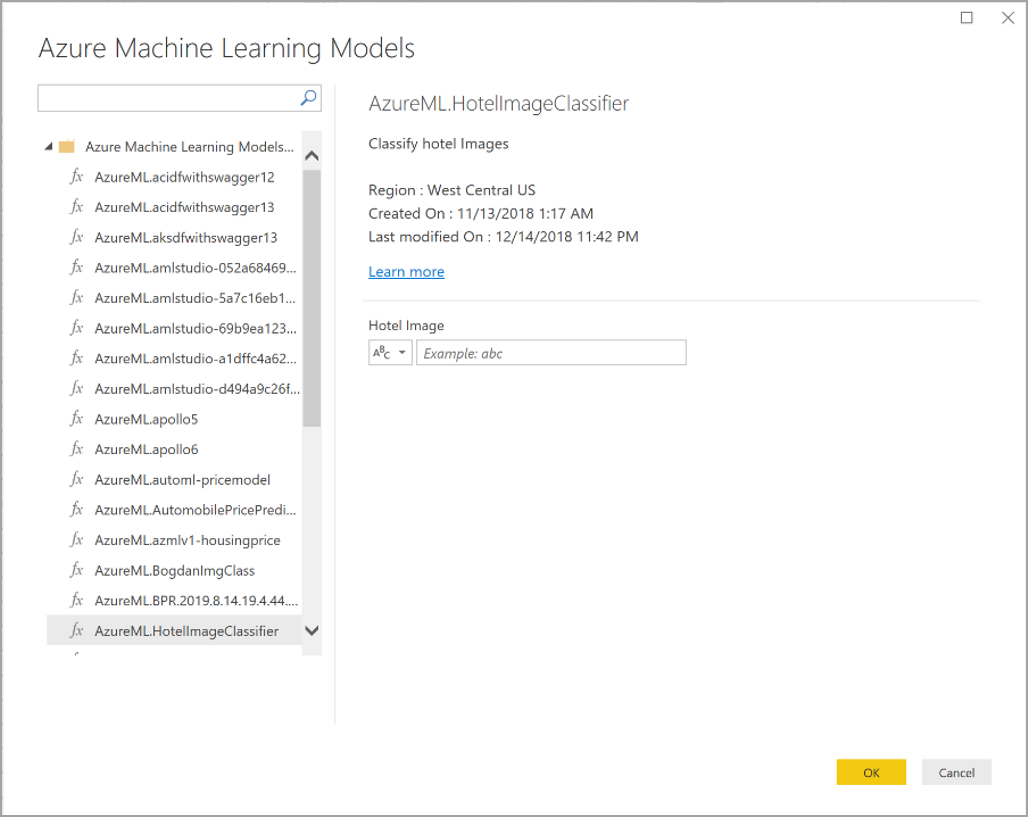
Task: Click the AzureML.HotelImageClassifier heading
Action: click(498, 104)
